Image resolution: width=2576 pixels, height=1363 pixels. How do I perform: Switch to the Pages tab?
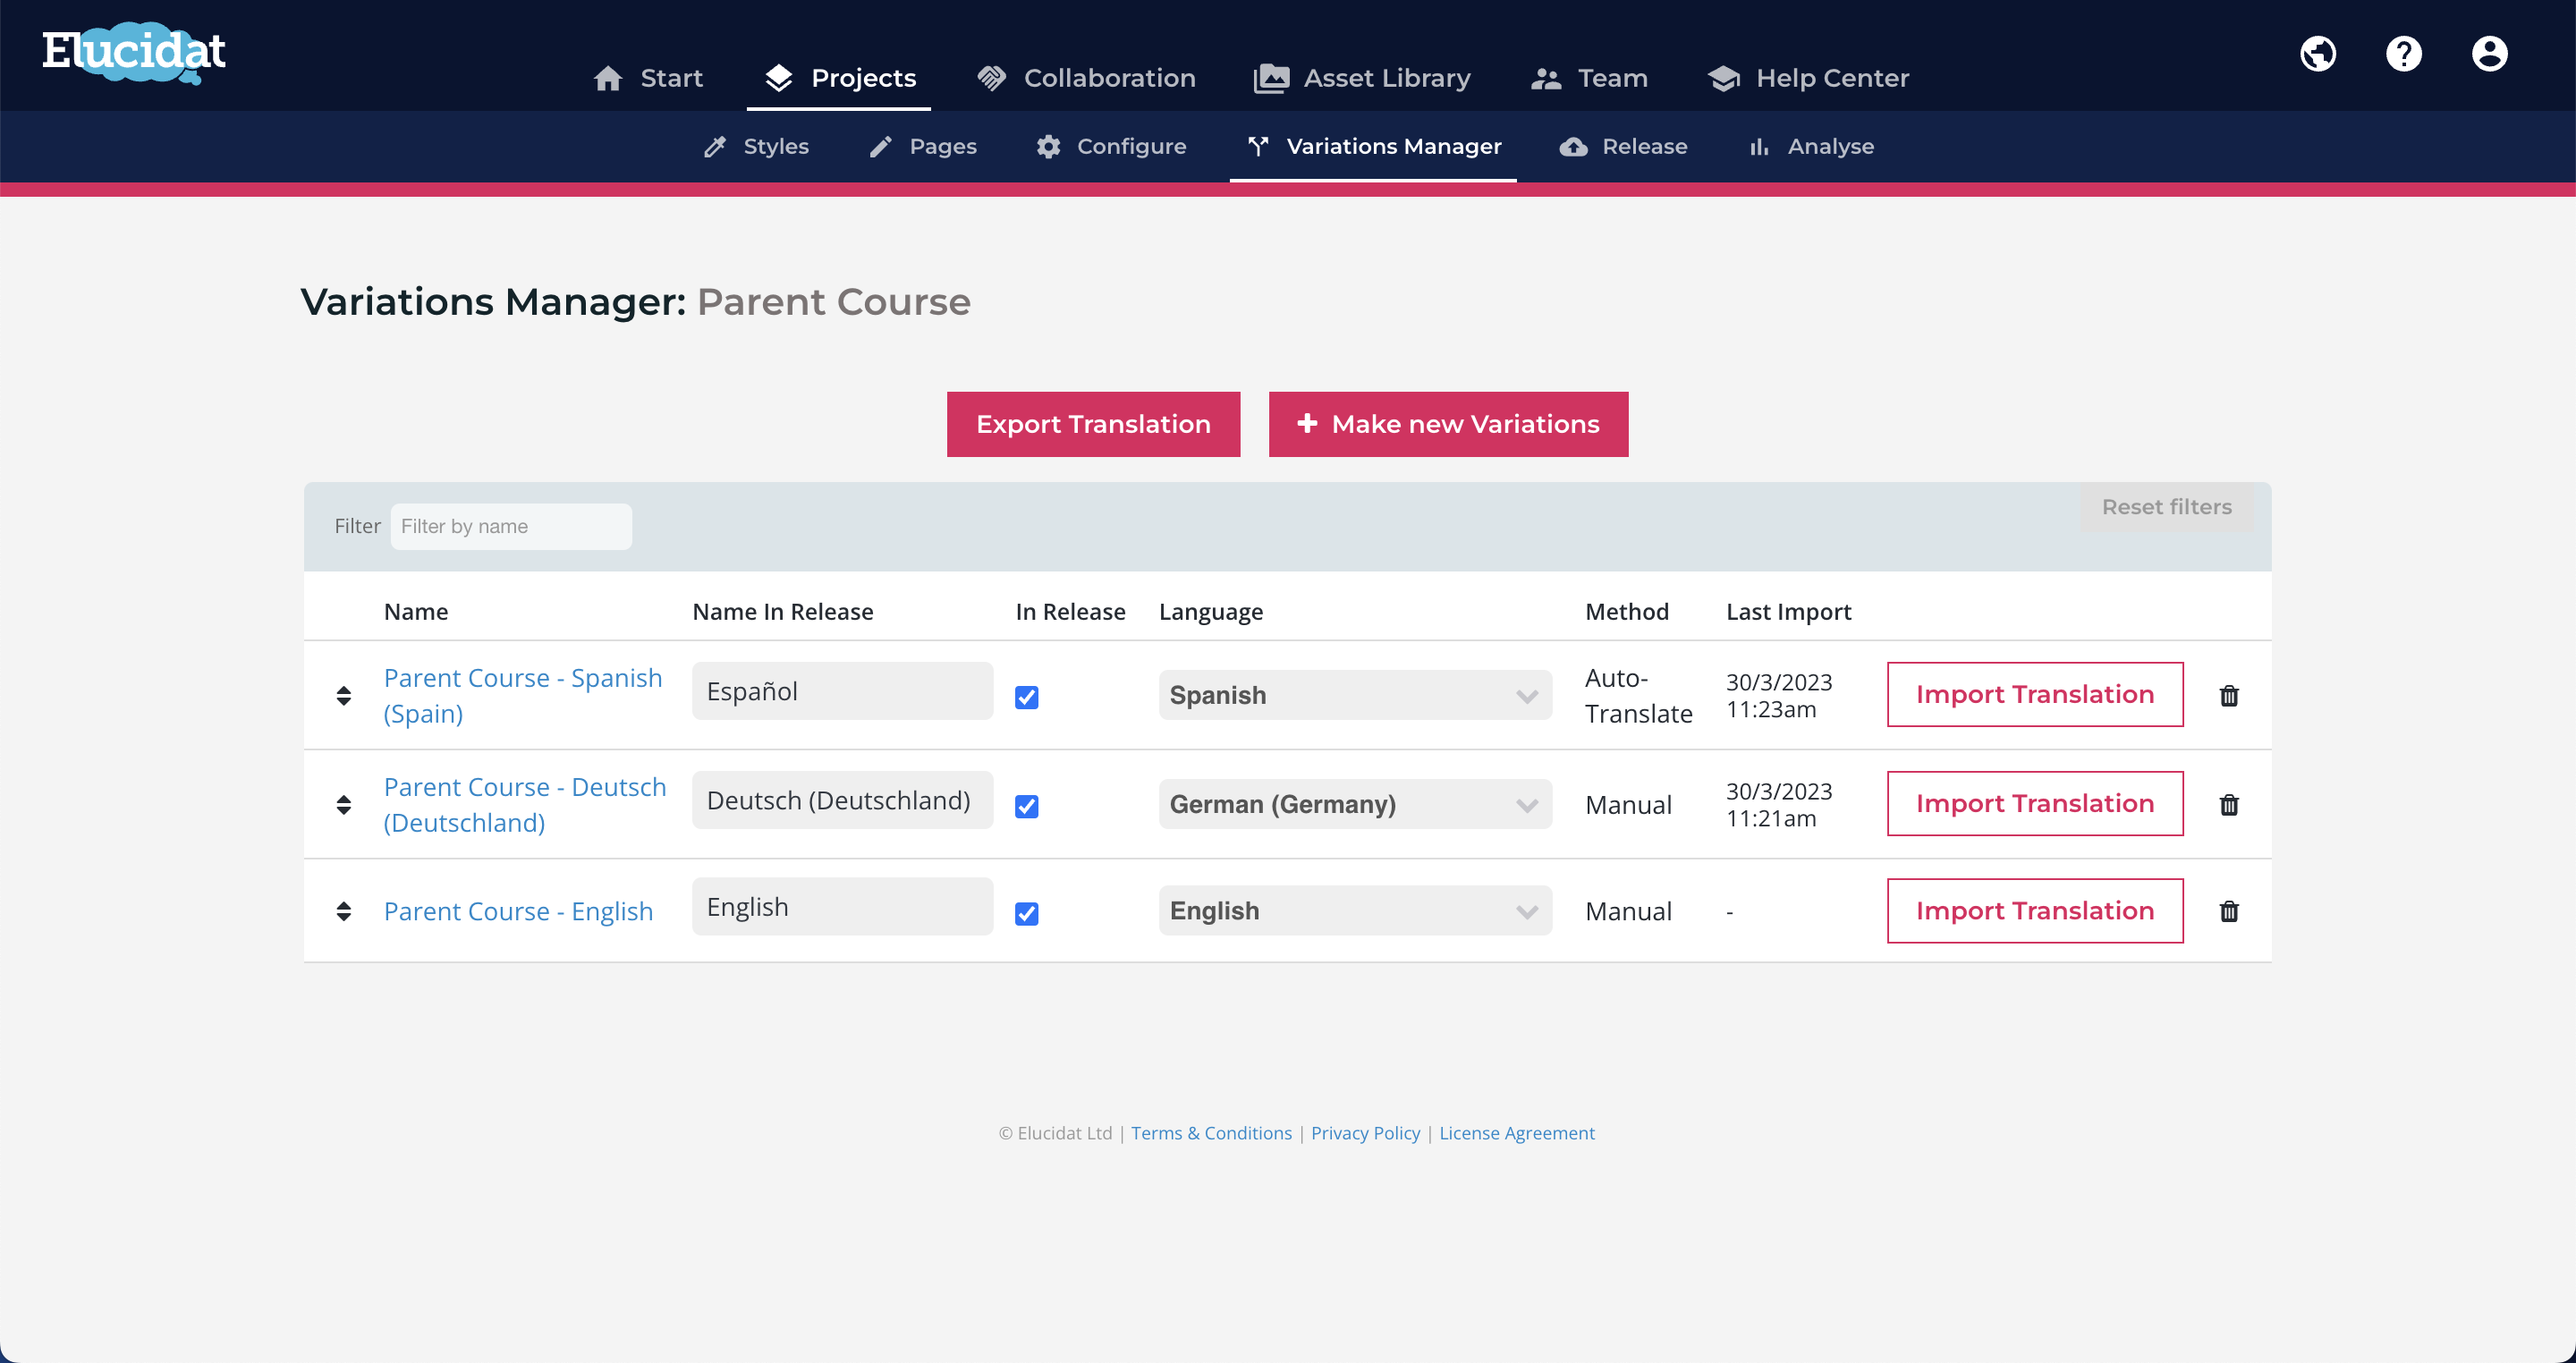922,146
